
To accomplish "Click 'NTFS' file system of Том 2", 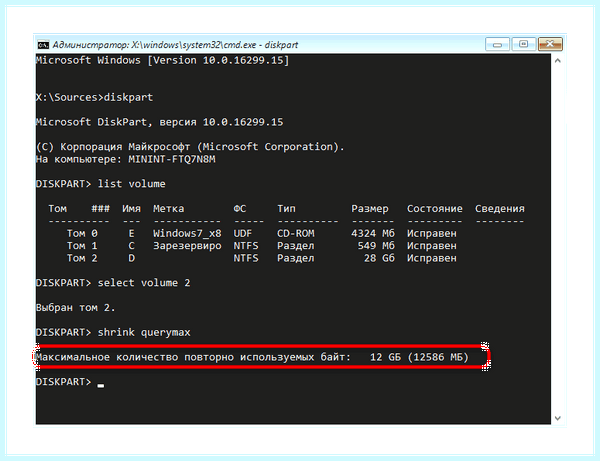I will point(246,258).
